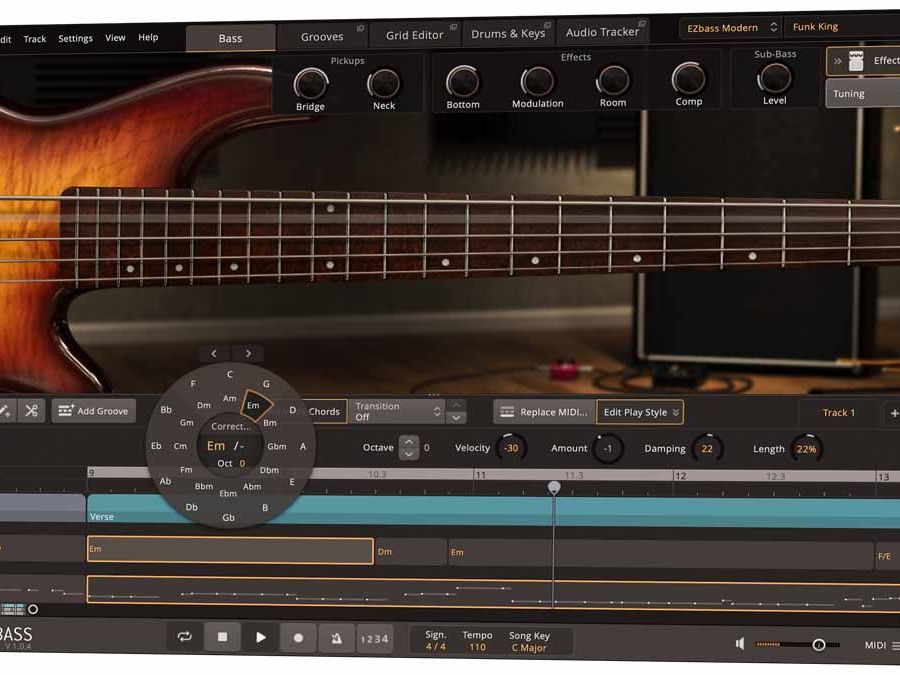The width and height of the screenshot is (900, 675).
Task: Open the Audio Tracker tab
Action: (602, 32)
